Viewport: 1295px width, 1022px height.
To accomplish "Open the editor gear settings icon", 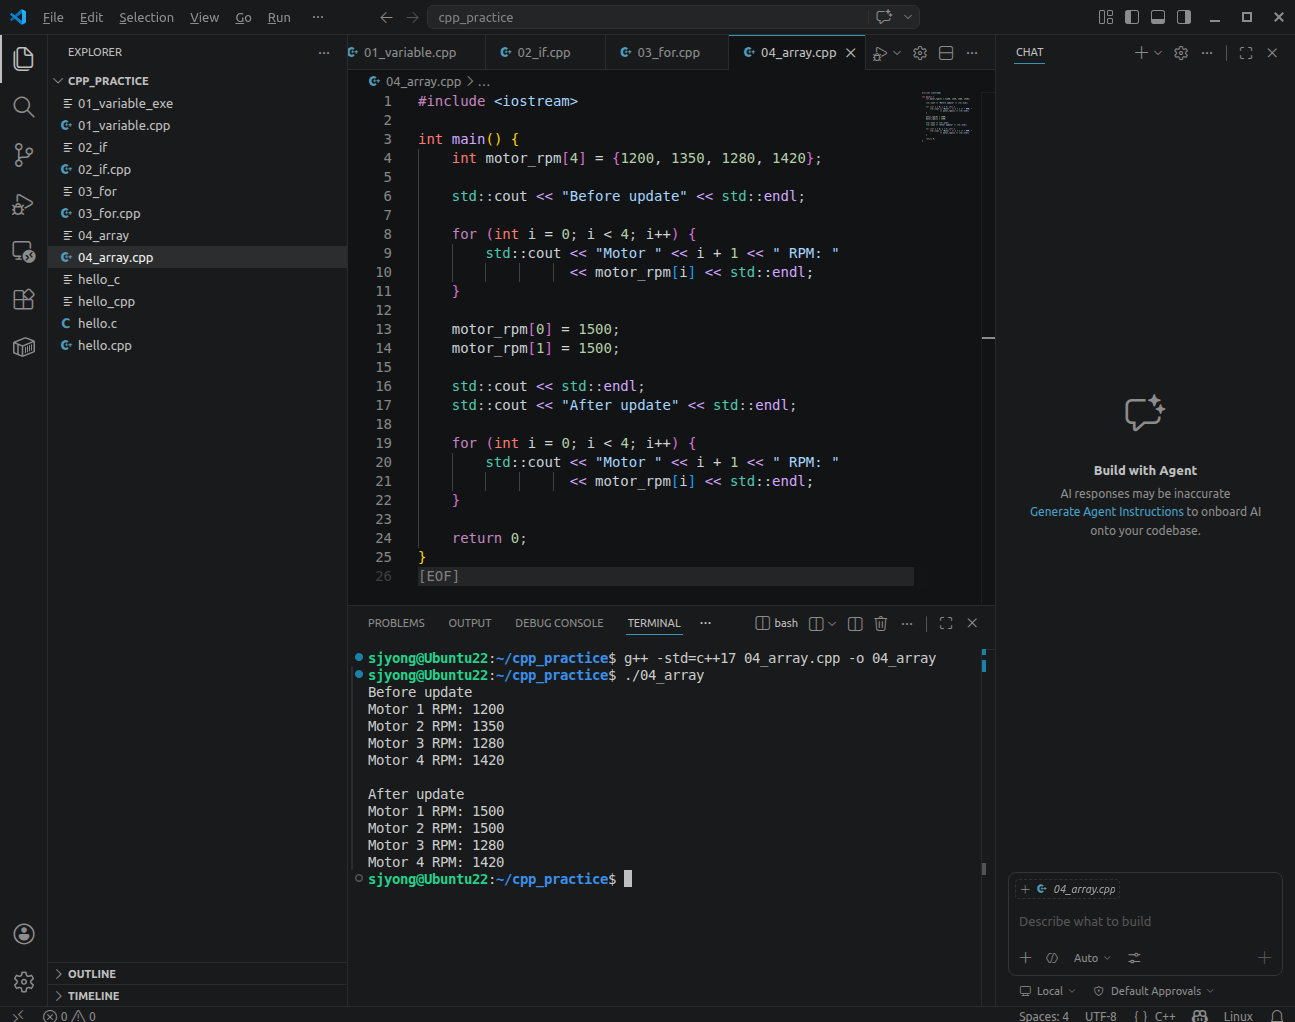I will coord(920,53).
